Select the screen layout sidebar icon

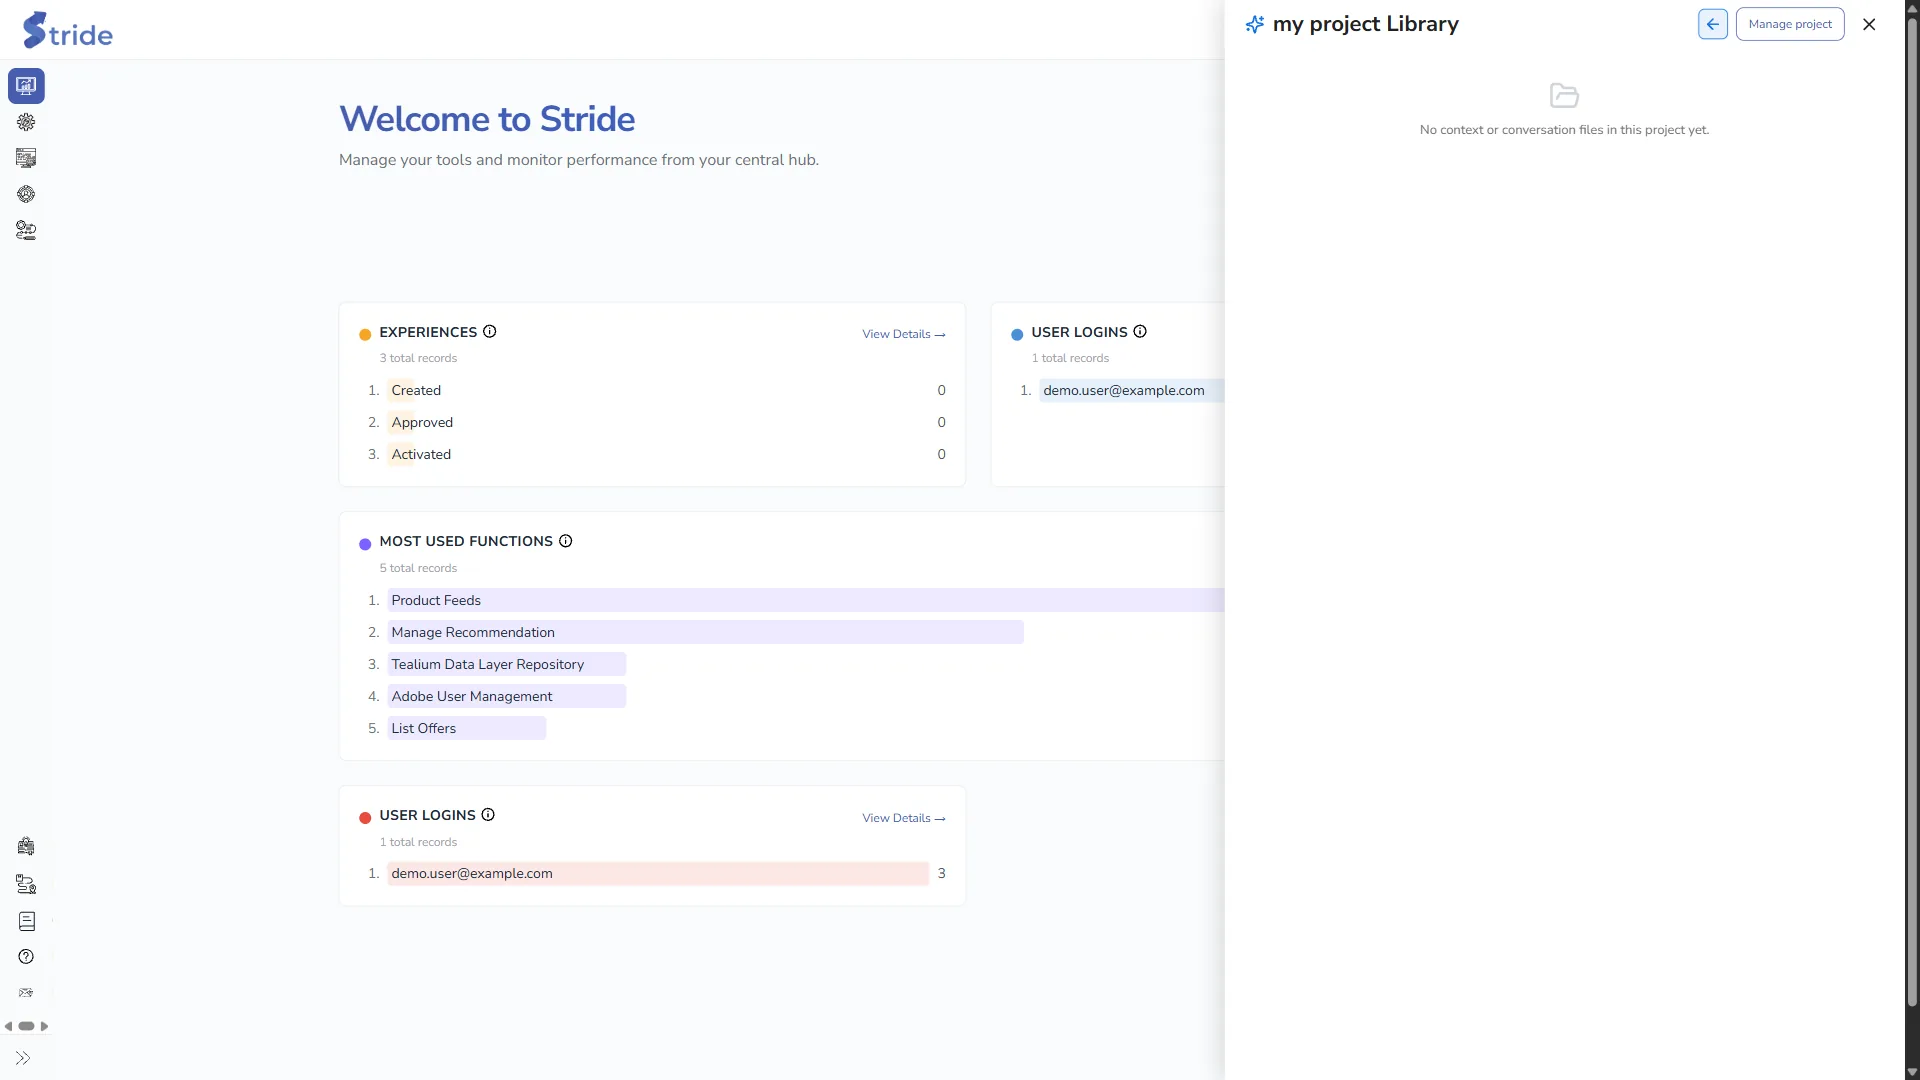pyautogui.click(x=26, y=158)
